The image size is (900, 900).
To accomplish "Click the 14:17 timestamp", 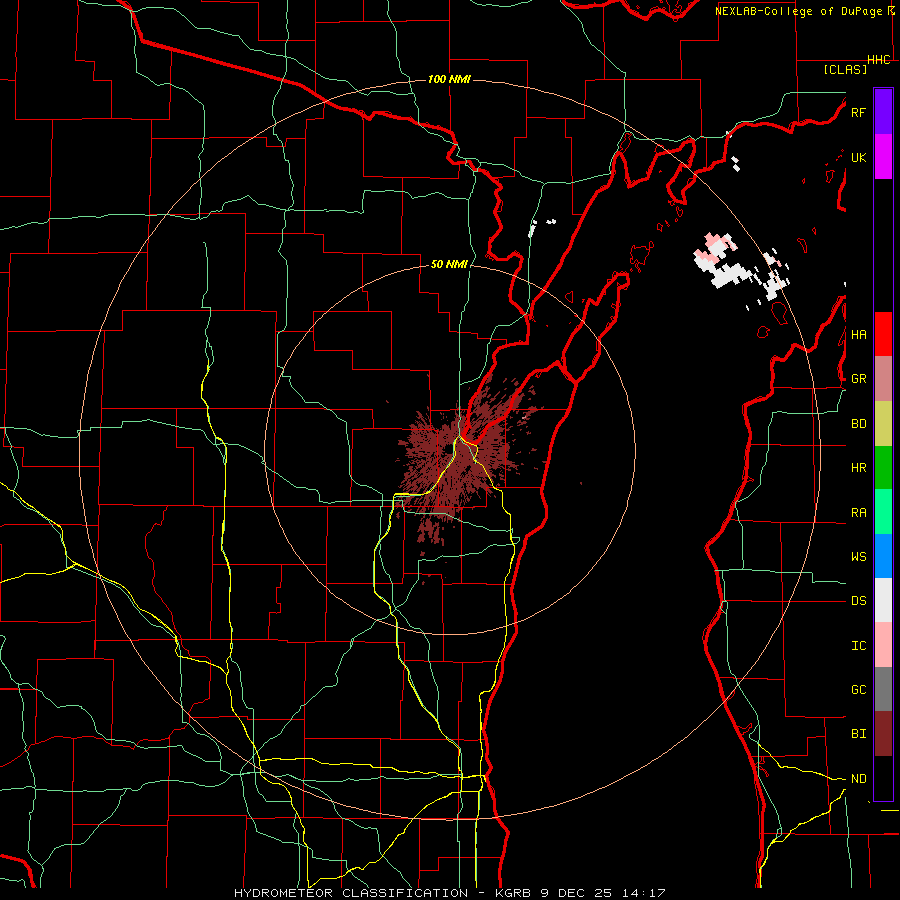I will (x=642, y=893).
